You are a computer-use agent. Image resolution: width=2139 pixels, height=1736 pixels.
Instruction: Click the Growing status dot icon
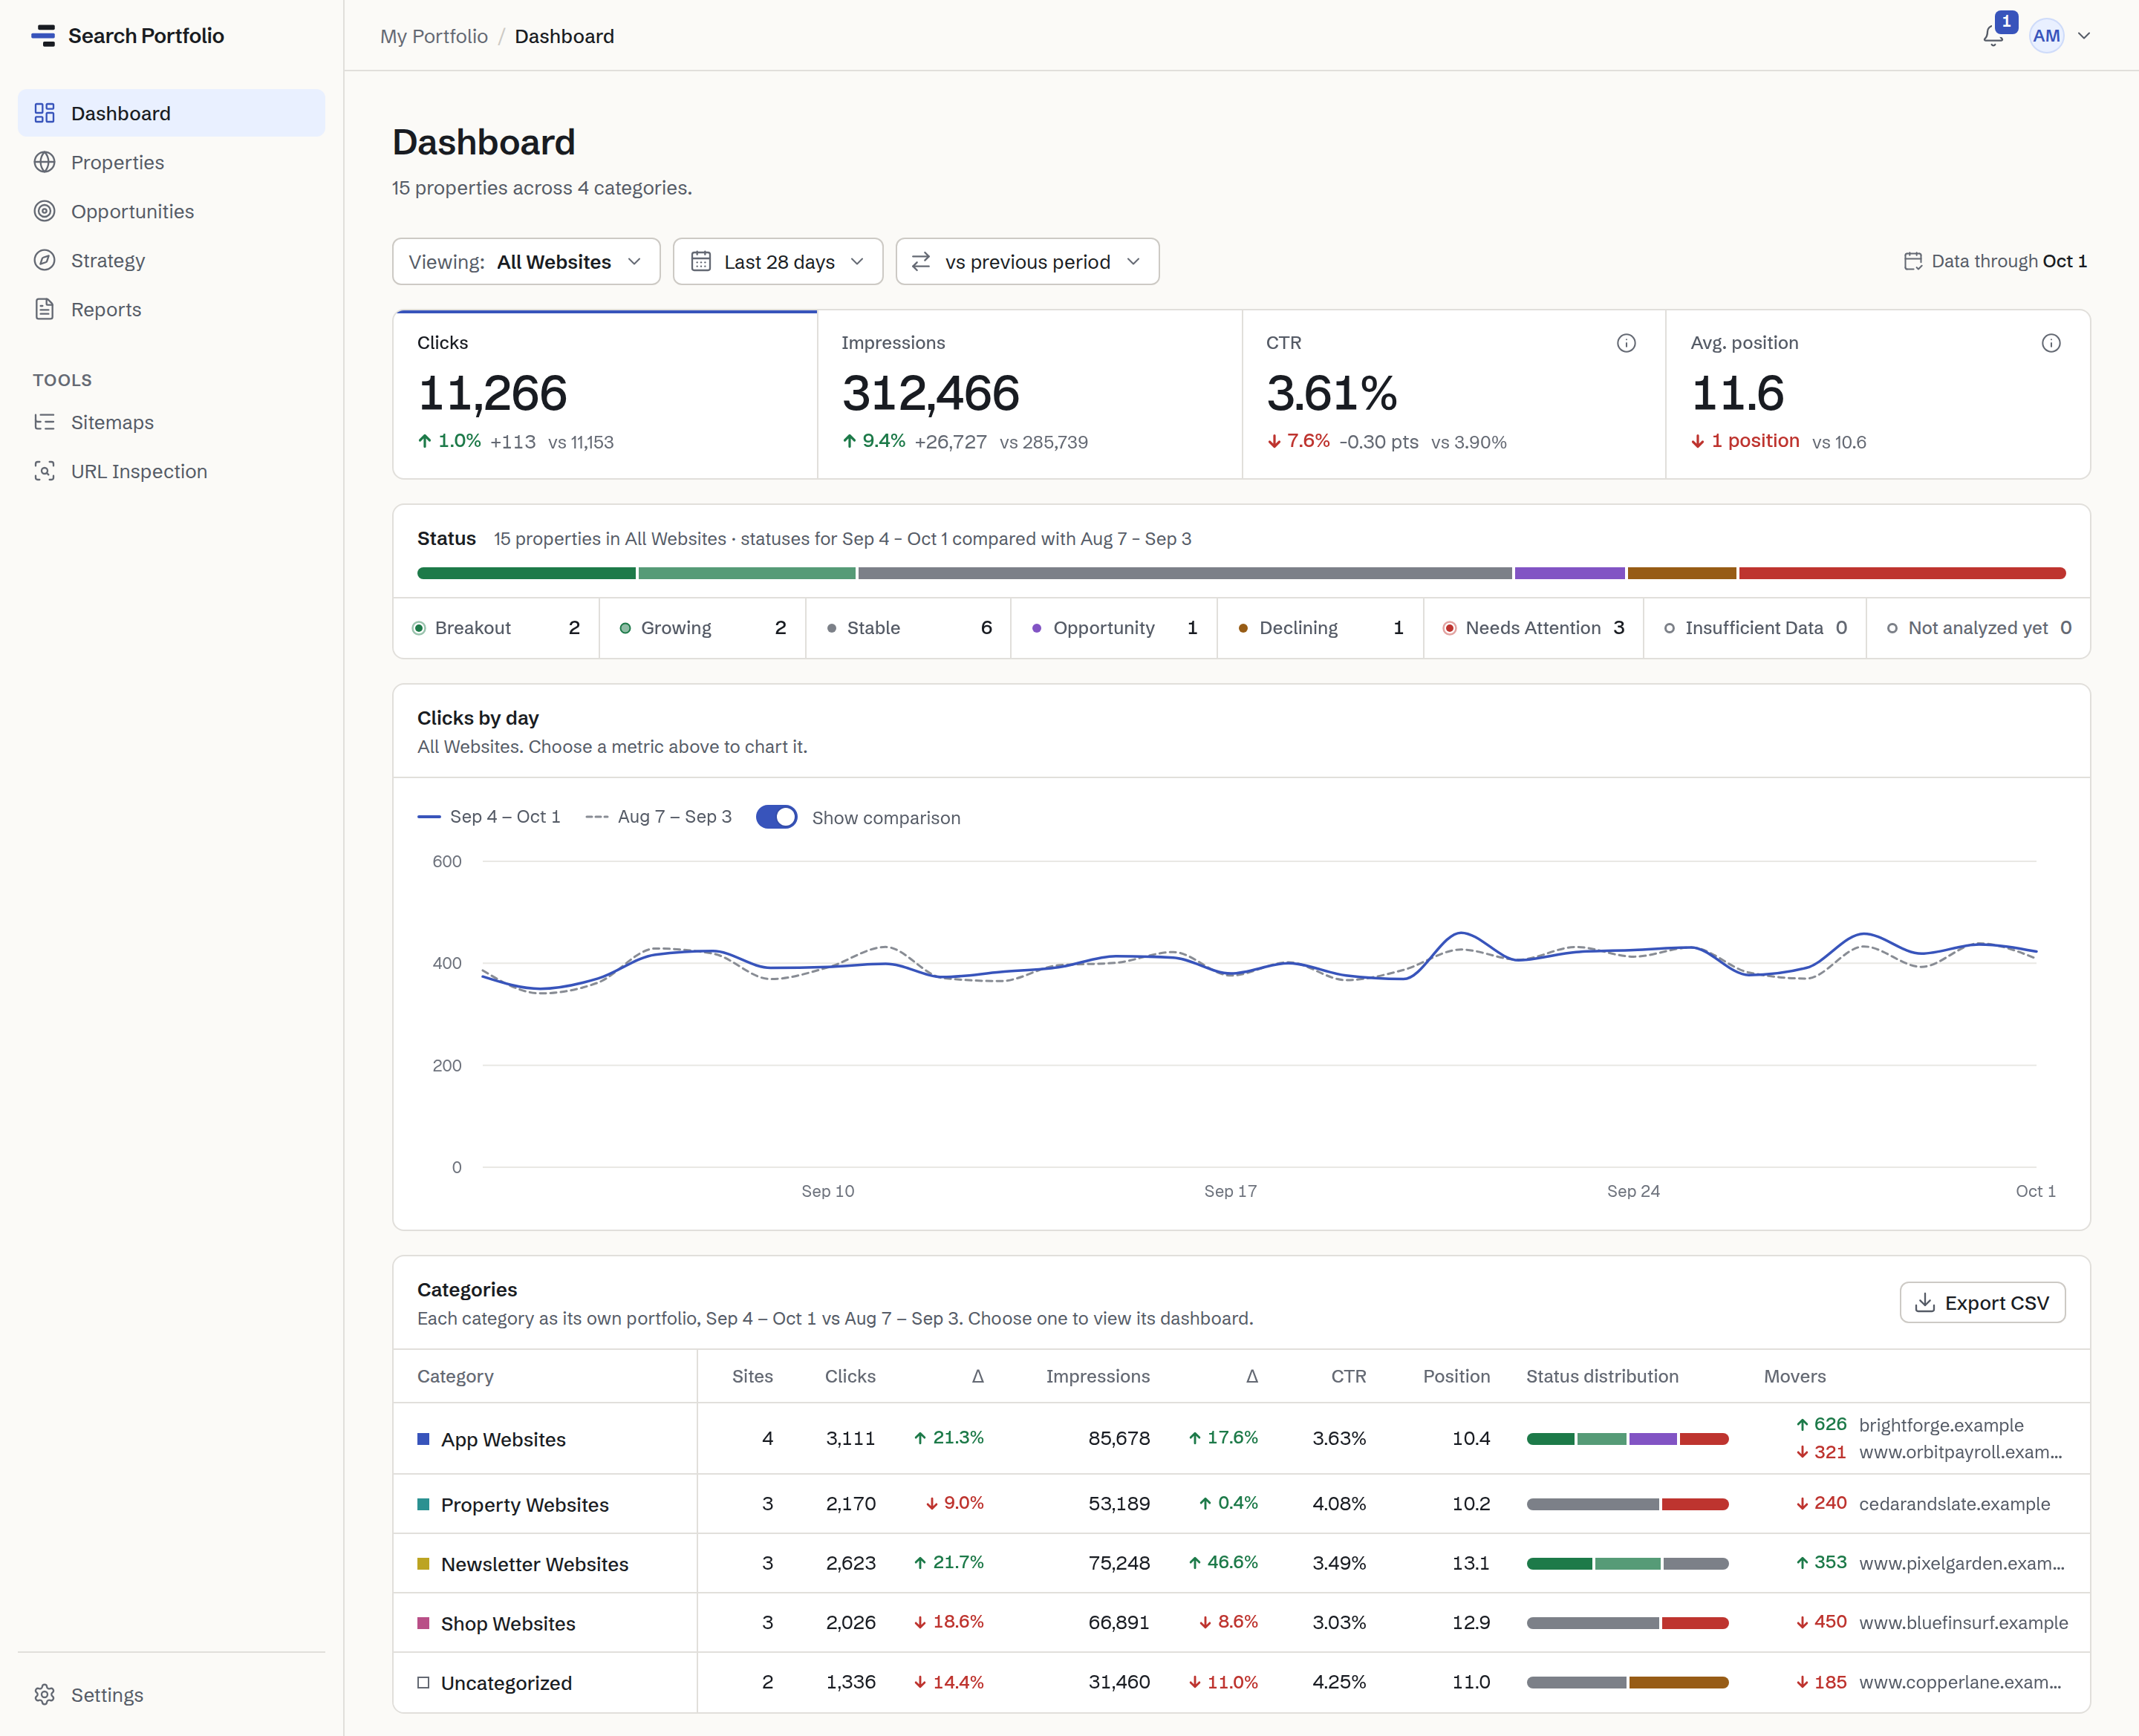pyautogui.click(x=624, y=628)
